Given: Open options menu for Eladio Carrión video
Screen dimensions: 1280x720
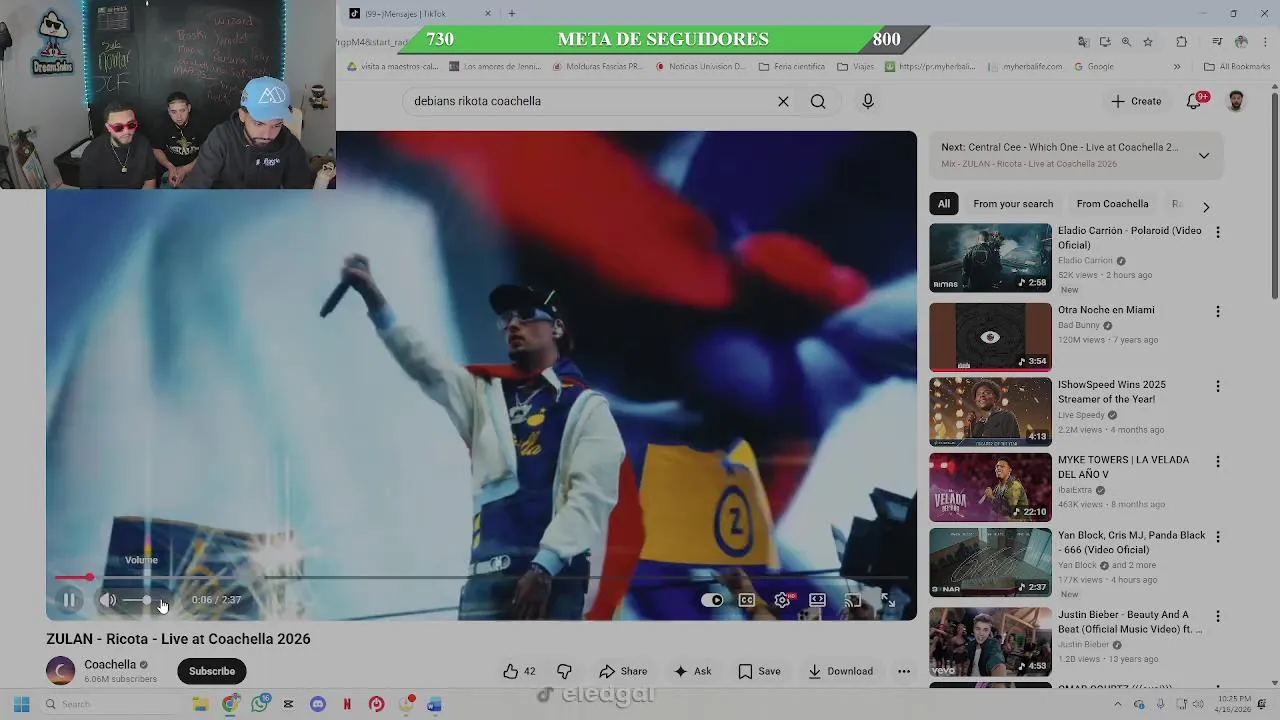Looking at the screenshot, I should pos(1217,232).
